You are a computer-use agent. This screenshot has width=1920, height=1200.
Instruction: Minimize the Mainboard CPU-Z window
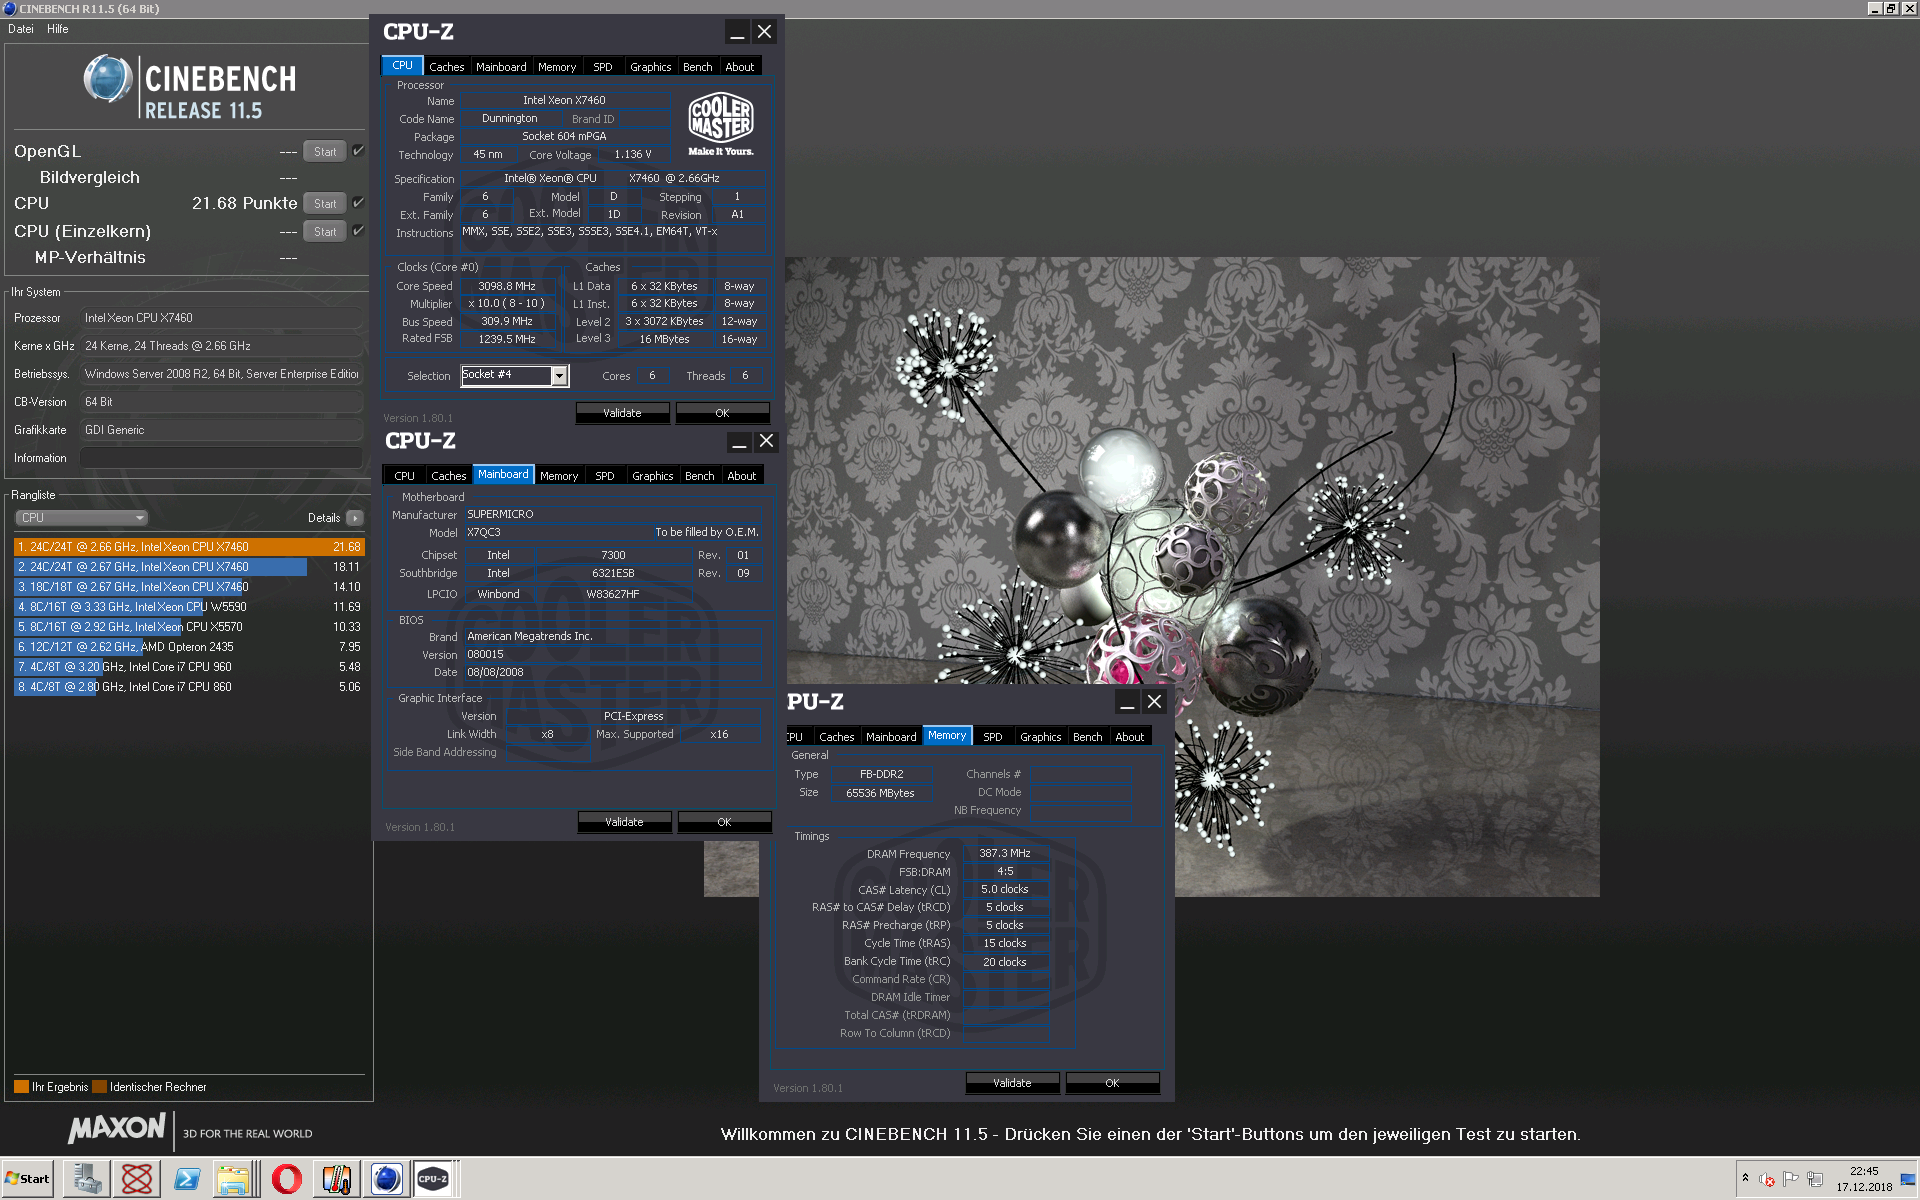739,441
